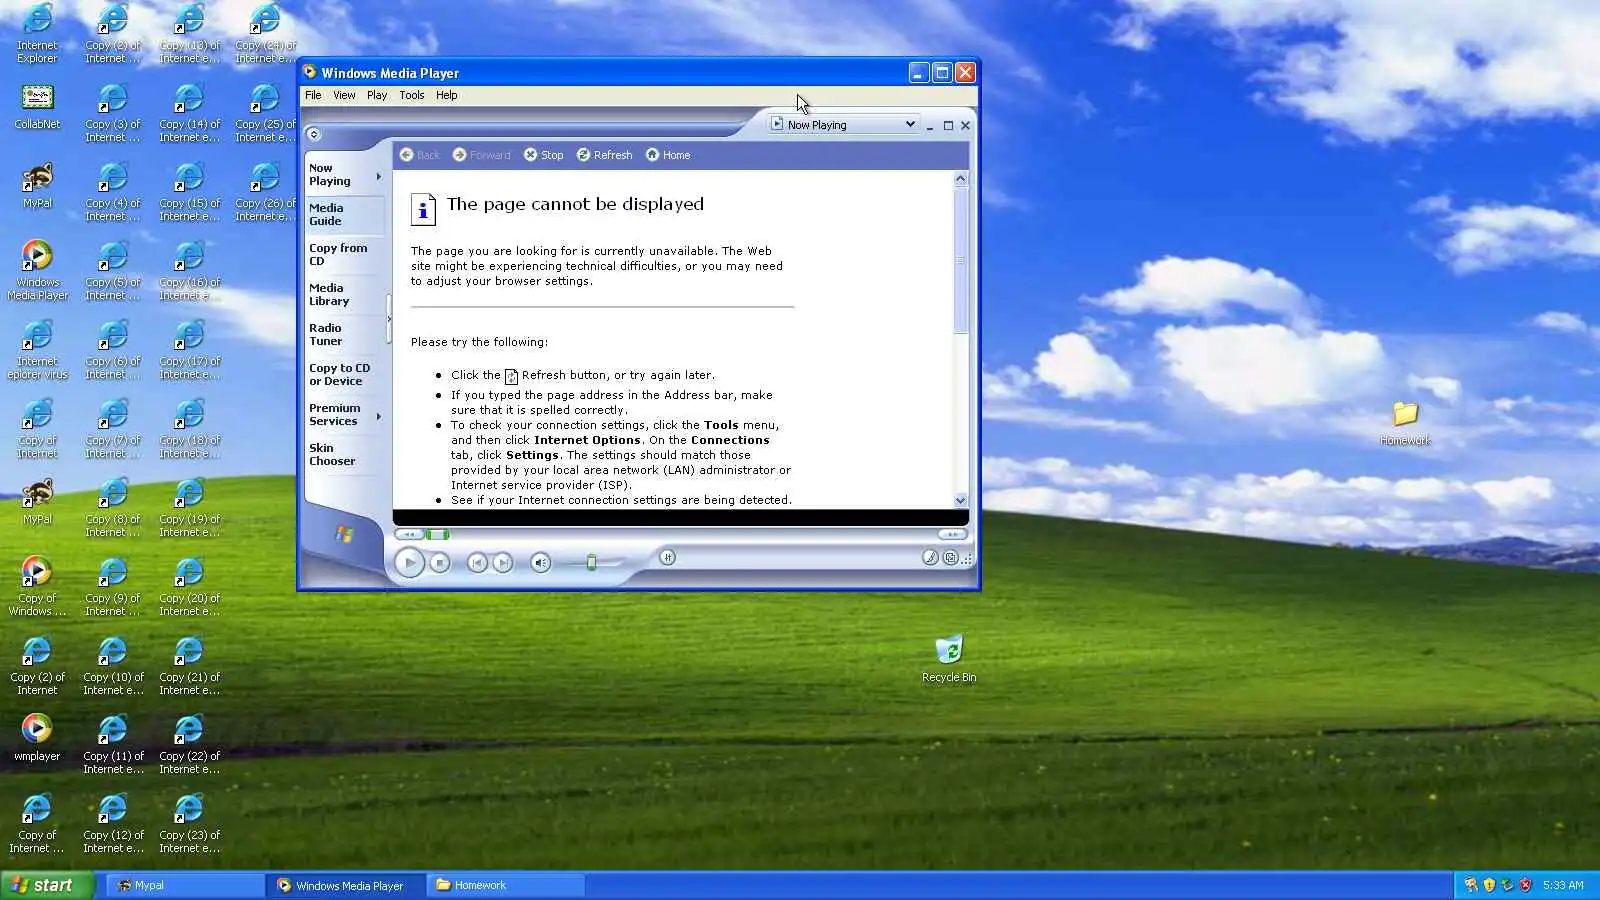Viewport: 1600px width, 900px height.
Task: Click the red shield tray icon
Action: [1525, 885]
